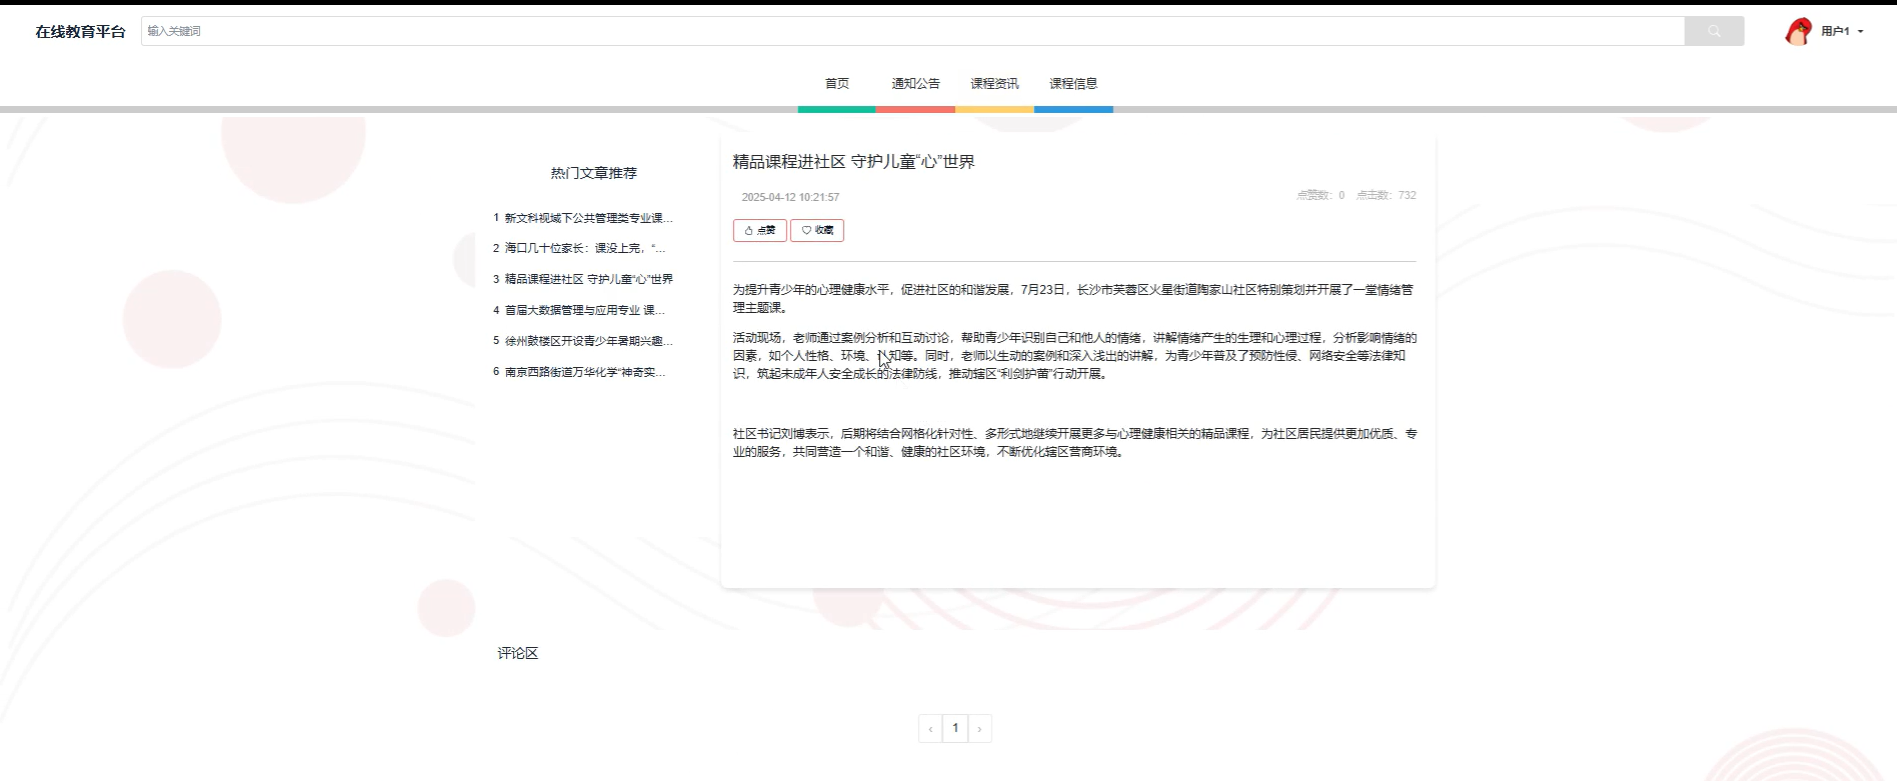Image resolution: width=1897 pixels, height=781 pixels.
Task: Go to next comments page arrow
Action: click(x=979, y=728)
